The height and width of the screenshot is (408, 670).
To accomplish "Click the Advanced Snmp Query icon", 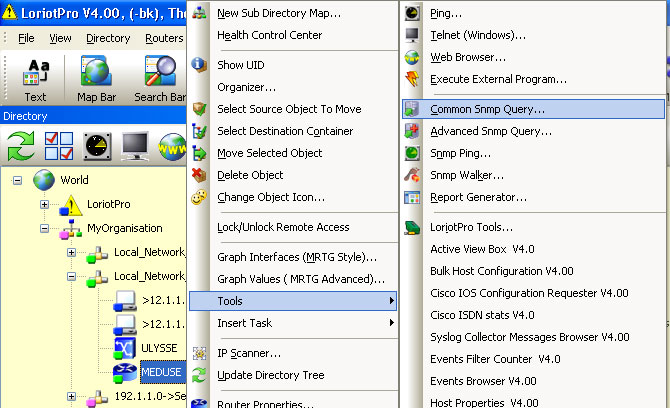I will tap(412, 131).
